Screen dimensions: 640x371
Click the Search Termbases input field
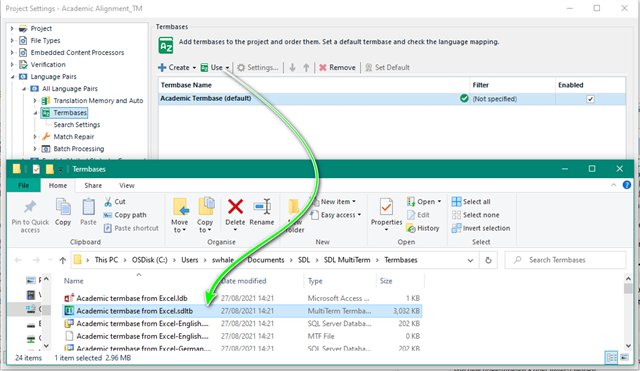pos(565,260)
